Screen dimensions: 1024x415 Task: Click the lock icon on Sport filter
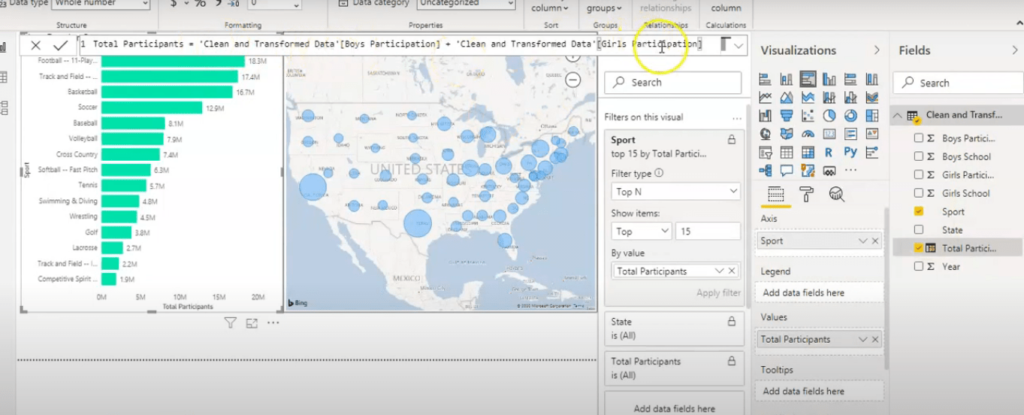click(731, 141)
